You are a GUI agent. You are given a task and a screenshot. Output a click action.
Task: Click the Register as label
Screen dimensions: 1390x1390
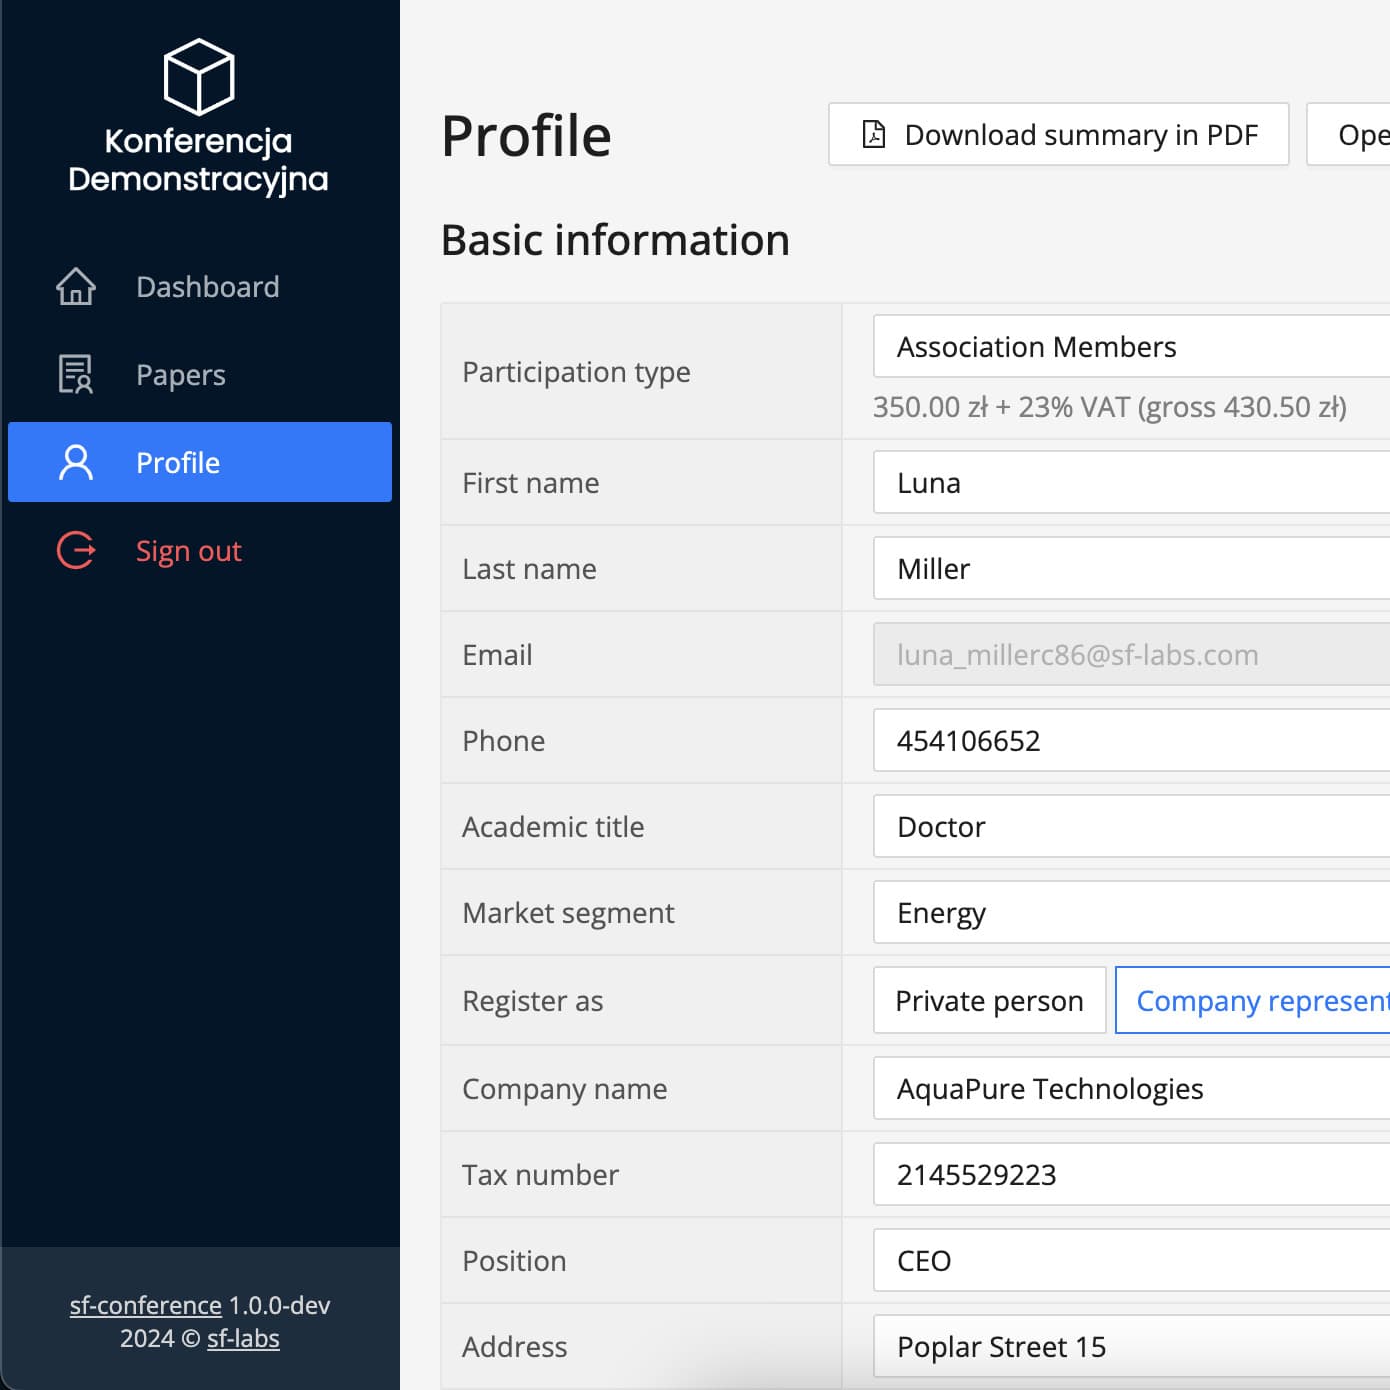point(532,1000)
